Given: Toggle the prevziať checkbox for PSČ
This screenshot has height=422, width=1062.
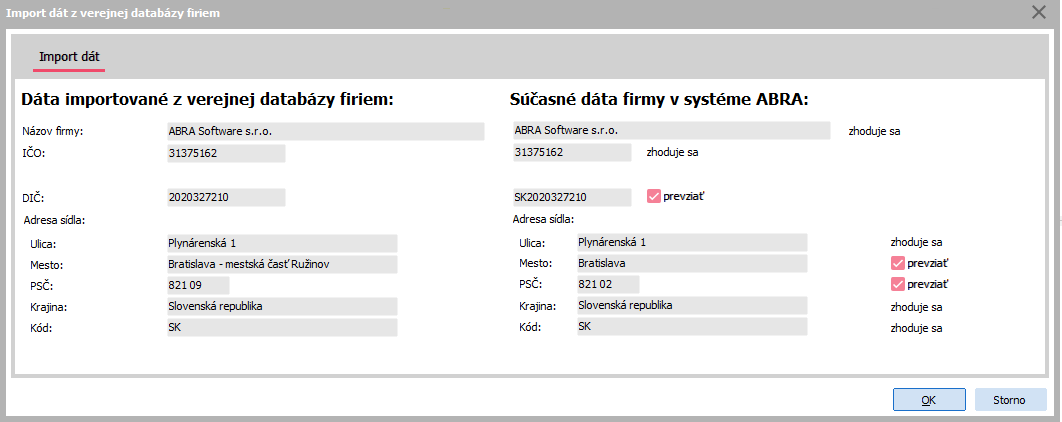Looking at the screenshot, I should point(897,284).
